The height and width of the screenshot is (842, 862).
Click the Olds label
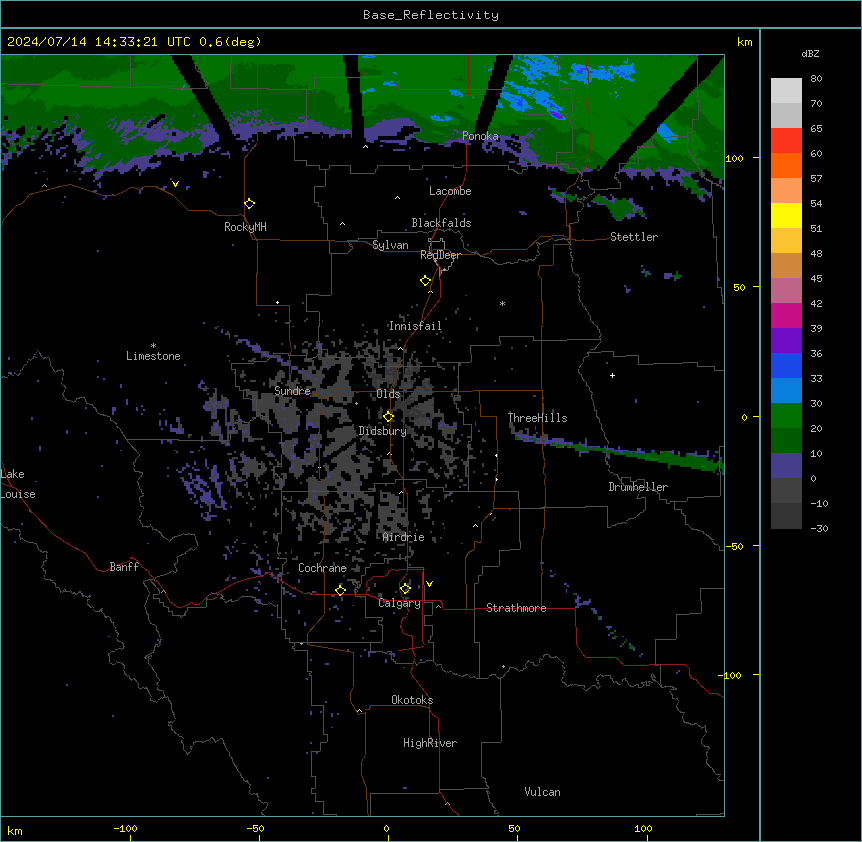(x=388, y=394)
